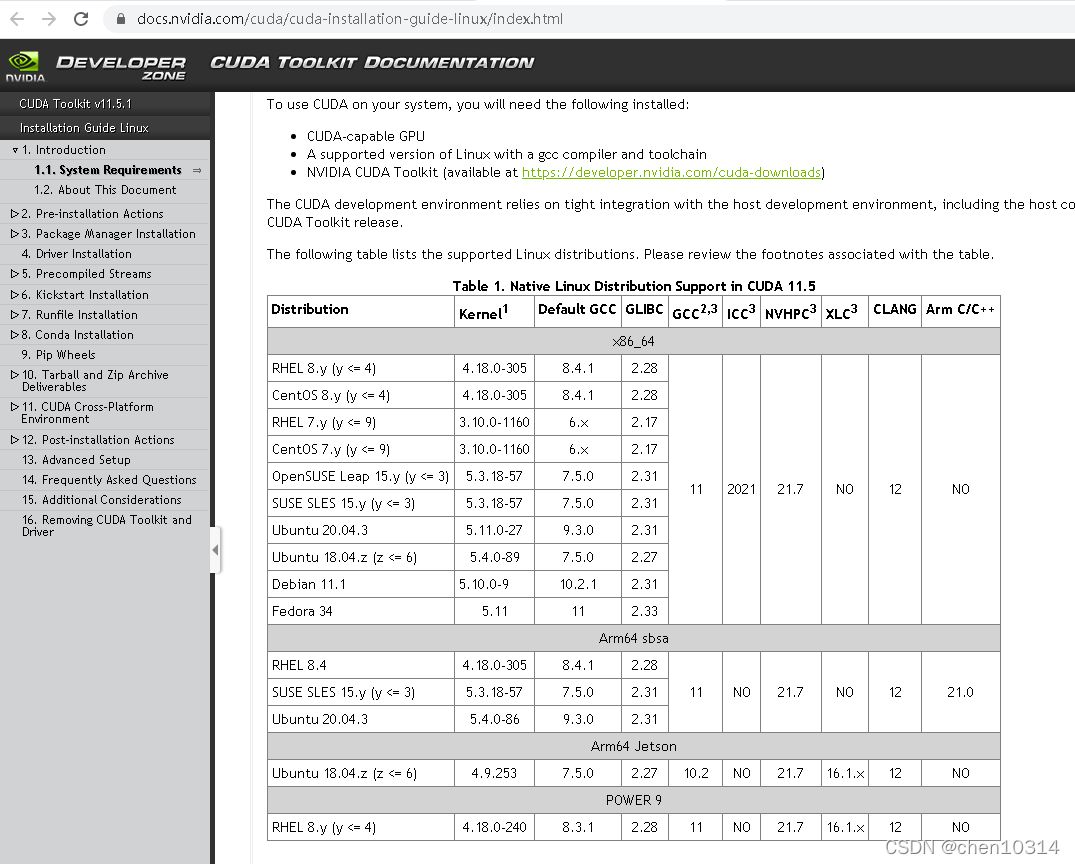Image resolution: width=1075 pixels, height=864 pixels.
Task: Open 11. CUDA Cross-Platform Environment section
Action: (88, 413)
